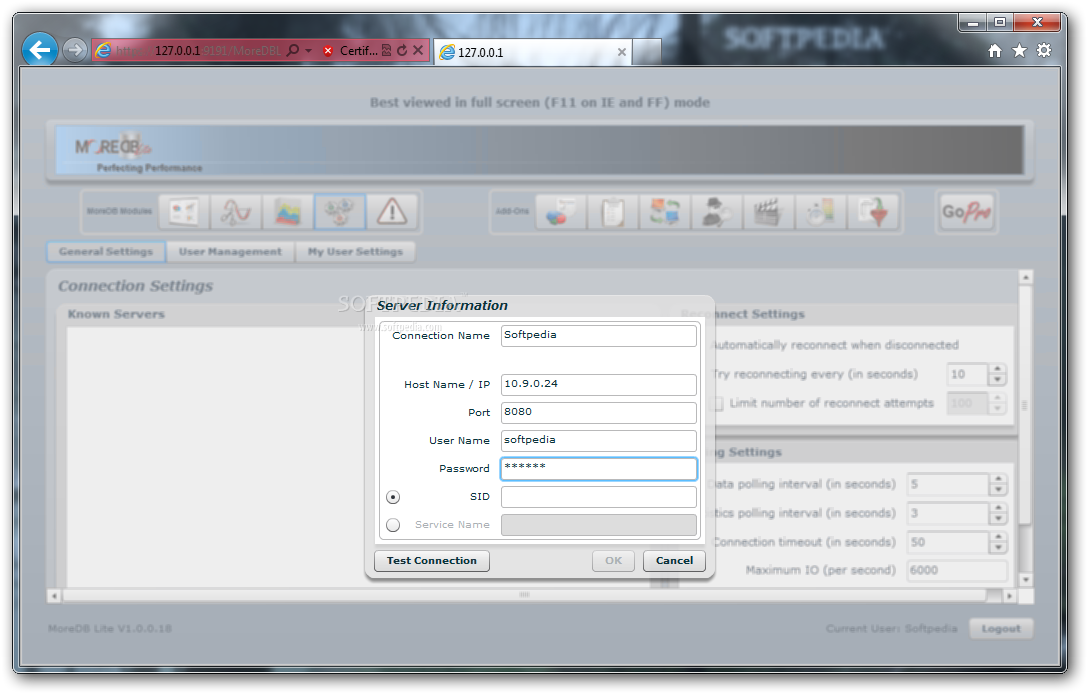
Task: Click the horizontal scrollbar thumb
Action: click(525, 595)
